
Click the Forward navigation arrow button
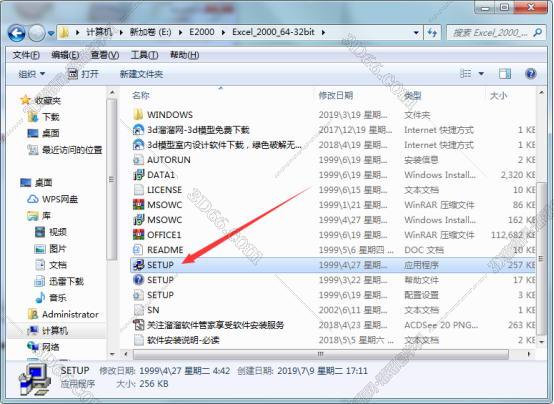[x=36, y=33]
